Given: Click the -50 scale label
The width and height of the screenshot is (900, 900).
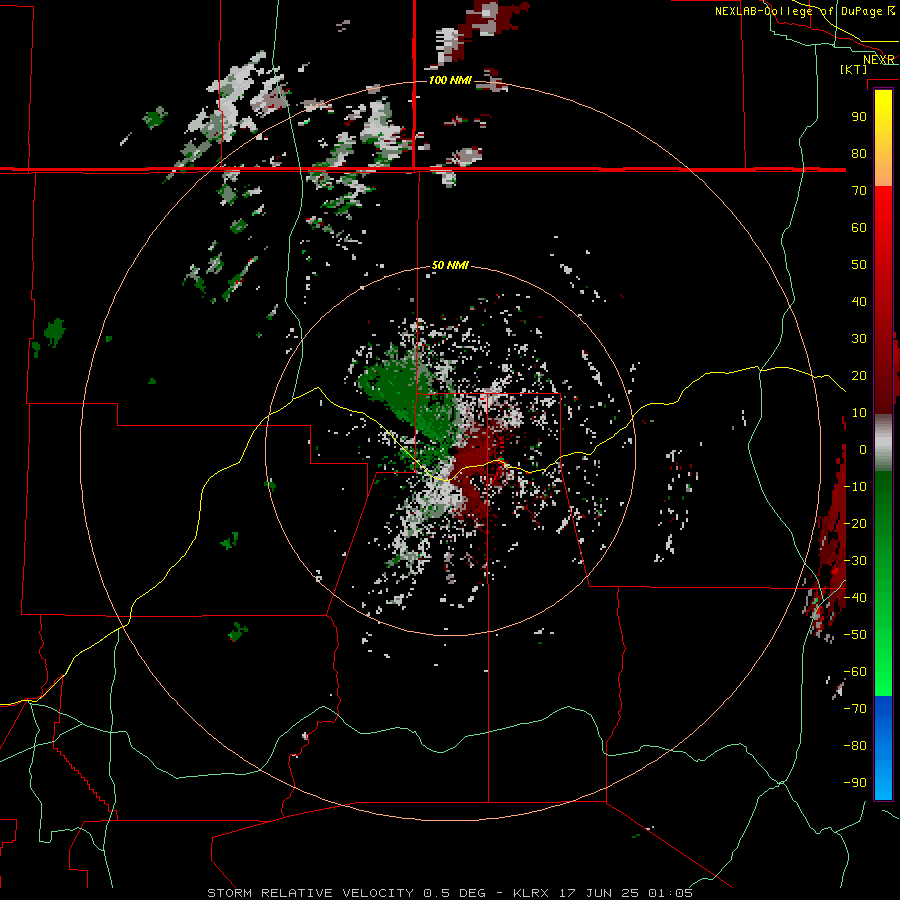Looking at the screenshot, I should [855, 635].
